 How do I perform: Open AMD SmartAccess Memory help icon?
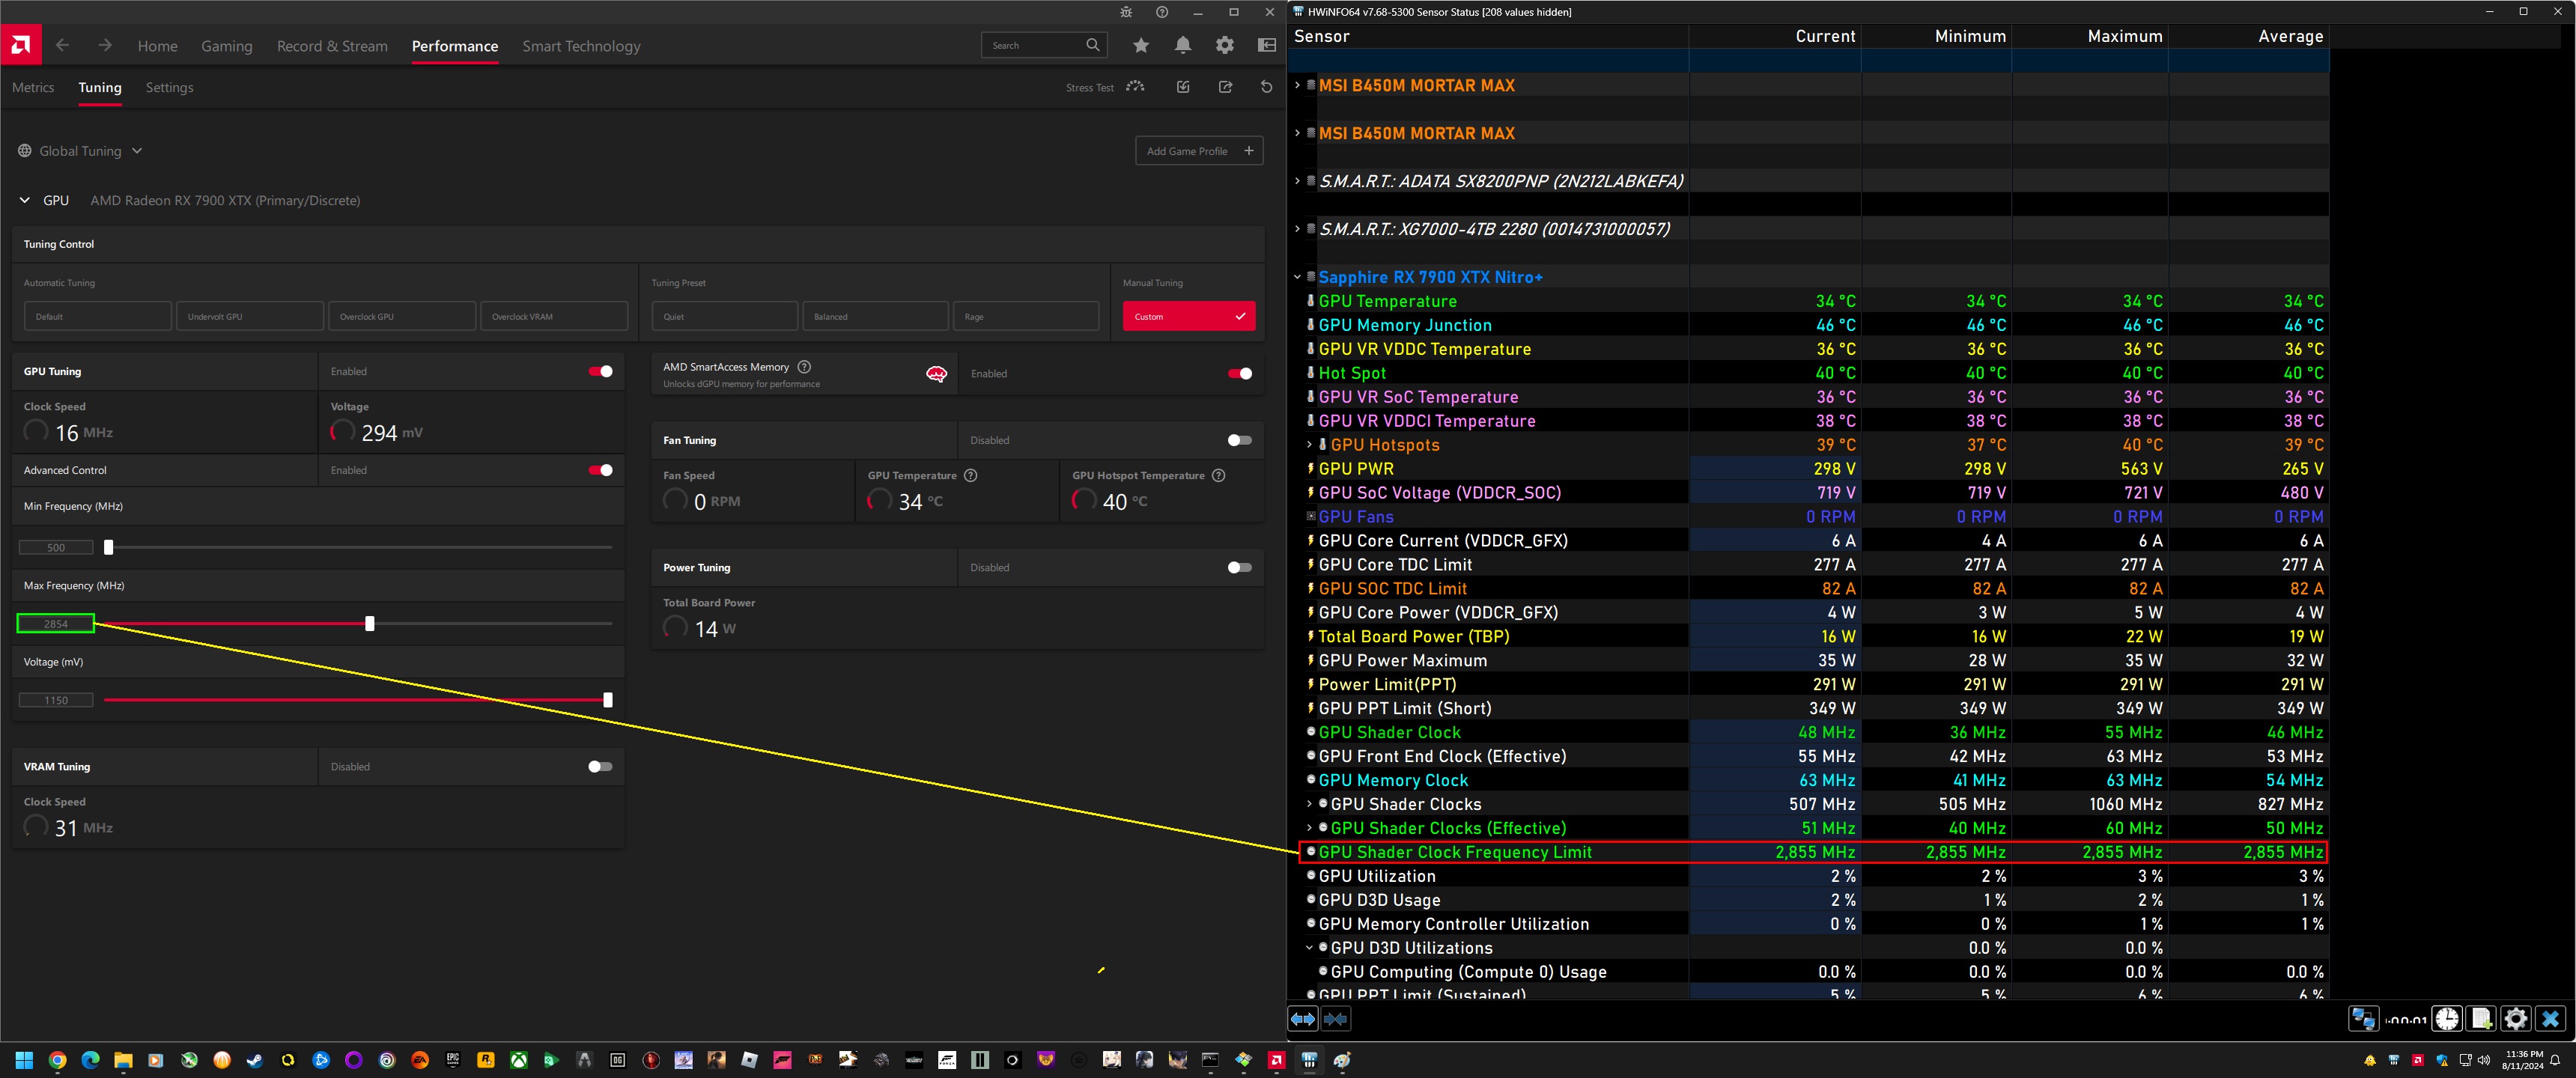(804, 367)
